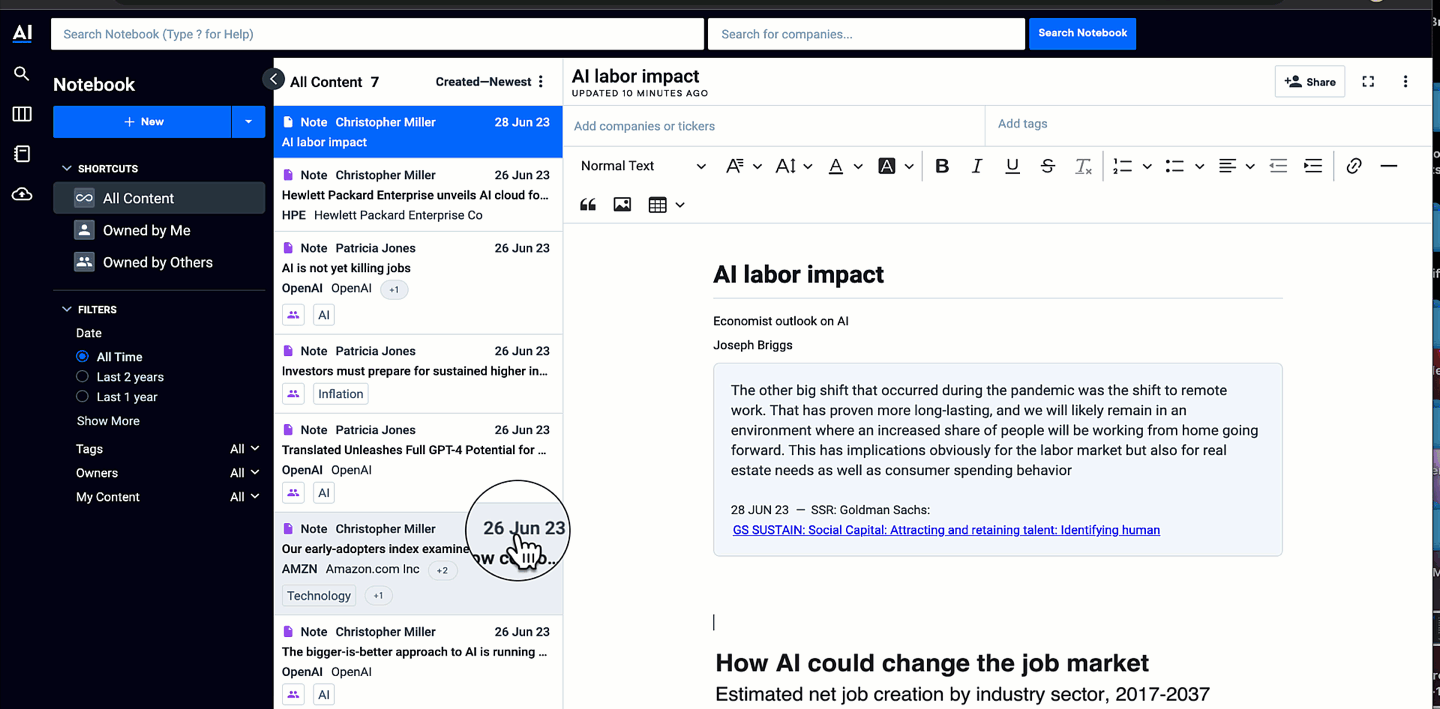Clear text formatting
Image resolution: width=1440 pixels, height=709 pixels.
point(1083,166)
